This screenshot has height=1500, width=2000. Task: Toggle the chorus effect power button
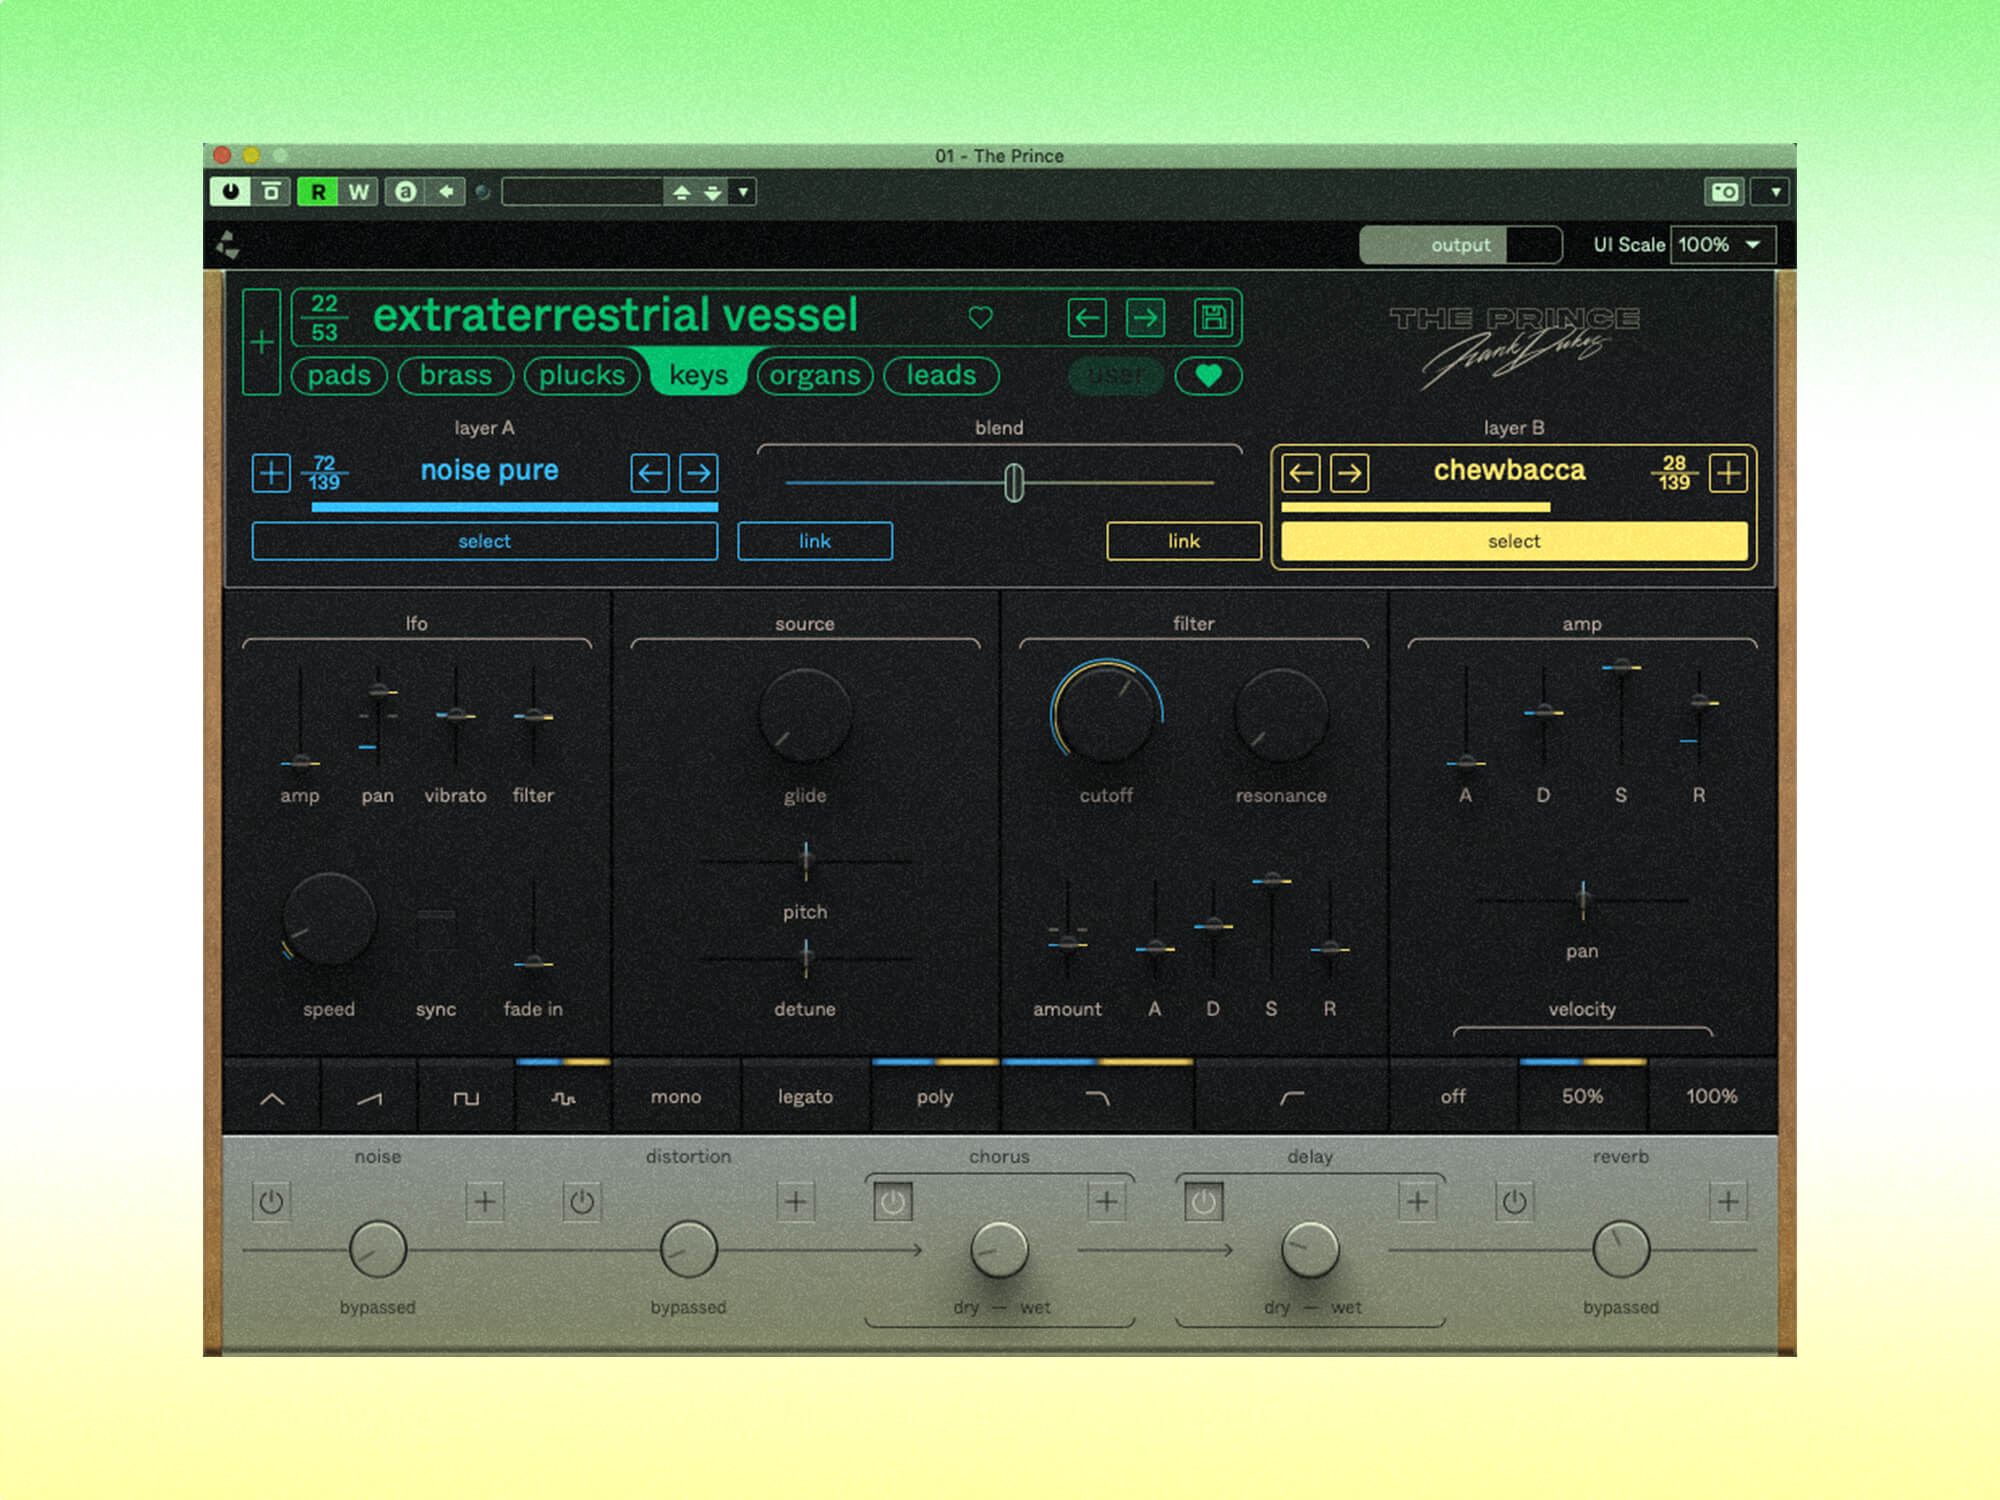click(x=892, y=1202)
